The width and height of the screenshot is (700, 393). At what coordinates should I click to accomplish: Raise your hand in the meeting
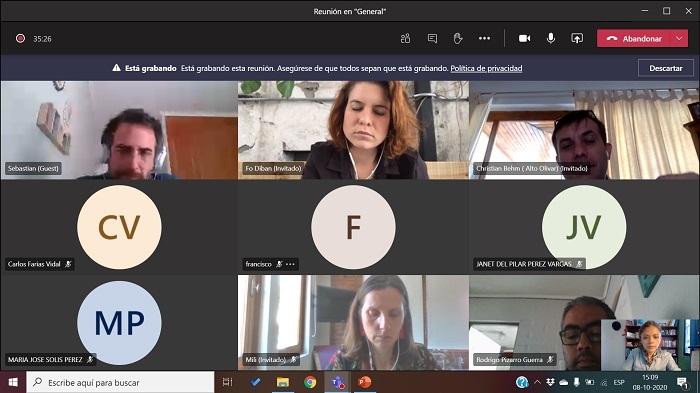458,38
